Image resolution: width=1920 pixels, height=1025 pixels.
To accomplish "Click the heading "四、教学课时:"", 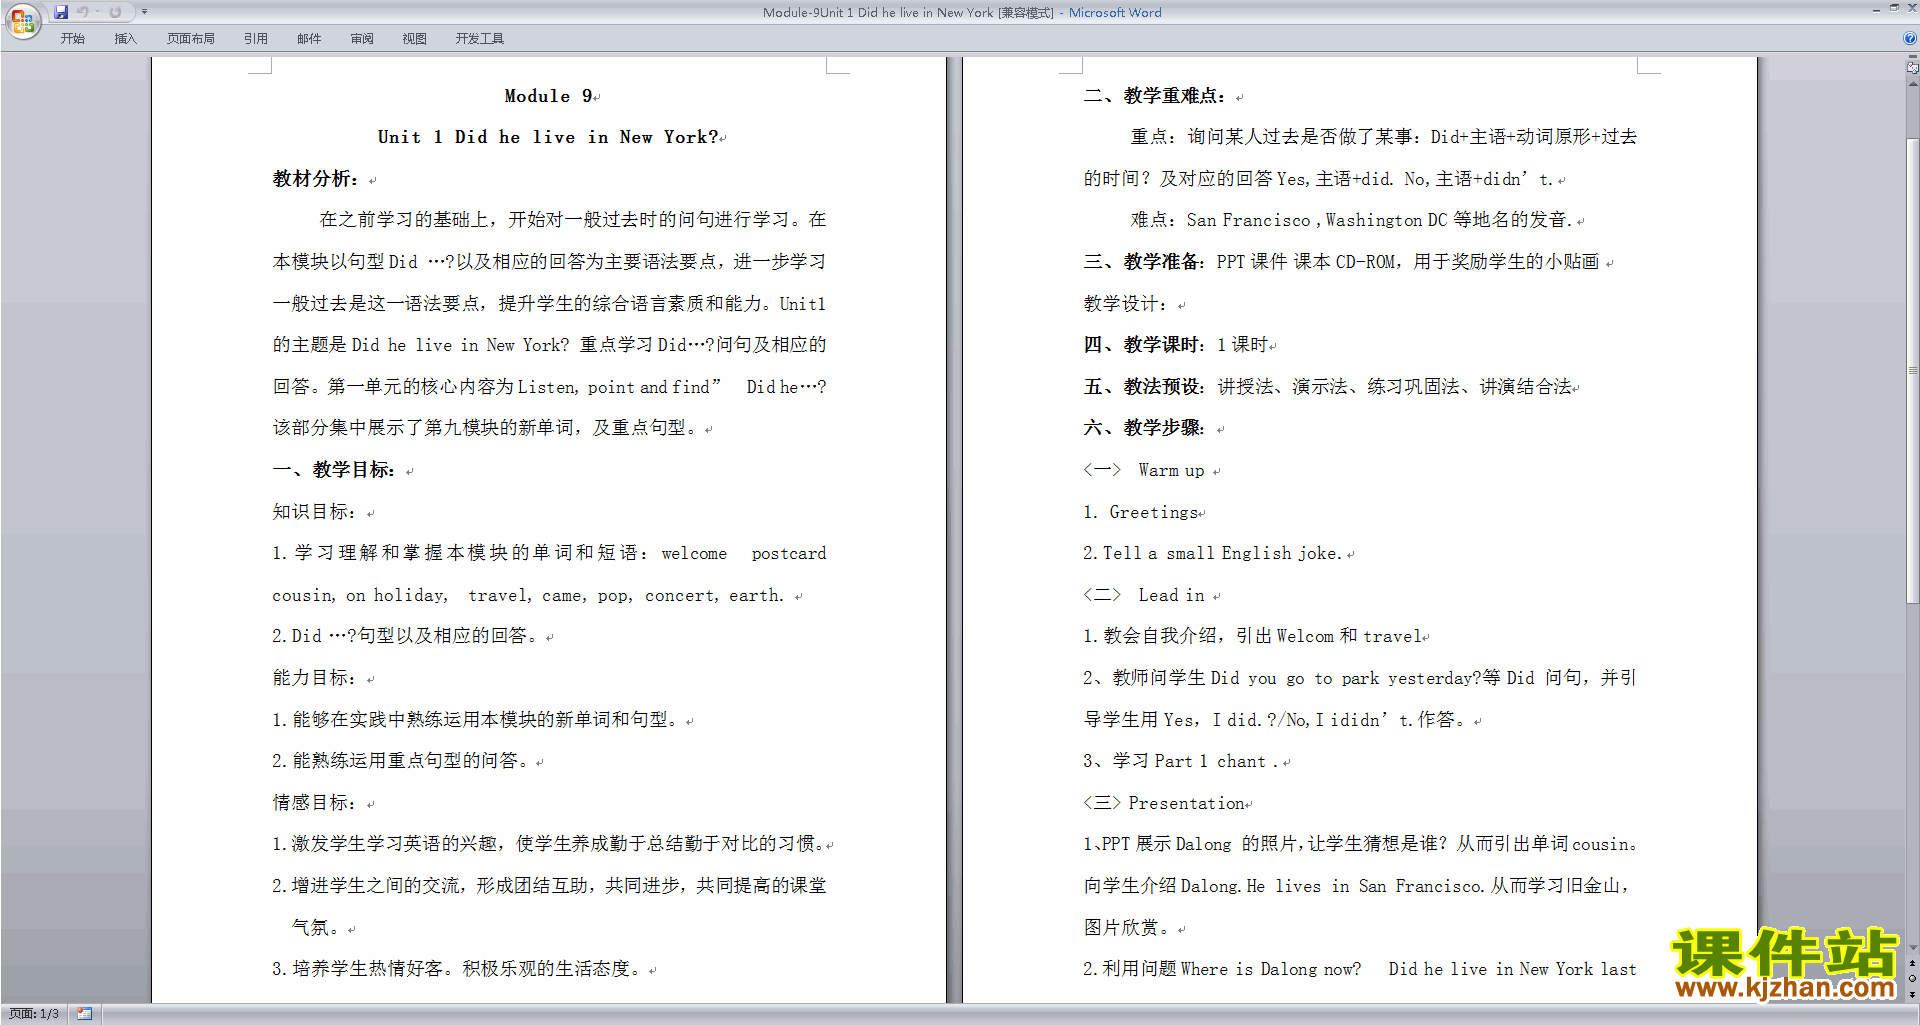I will 1143,345.
